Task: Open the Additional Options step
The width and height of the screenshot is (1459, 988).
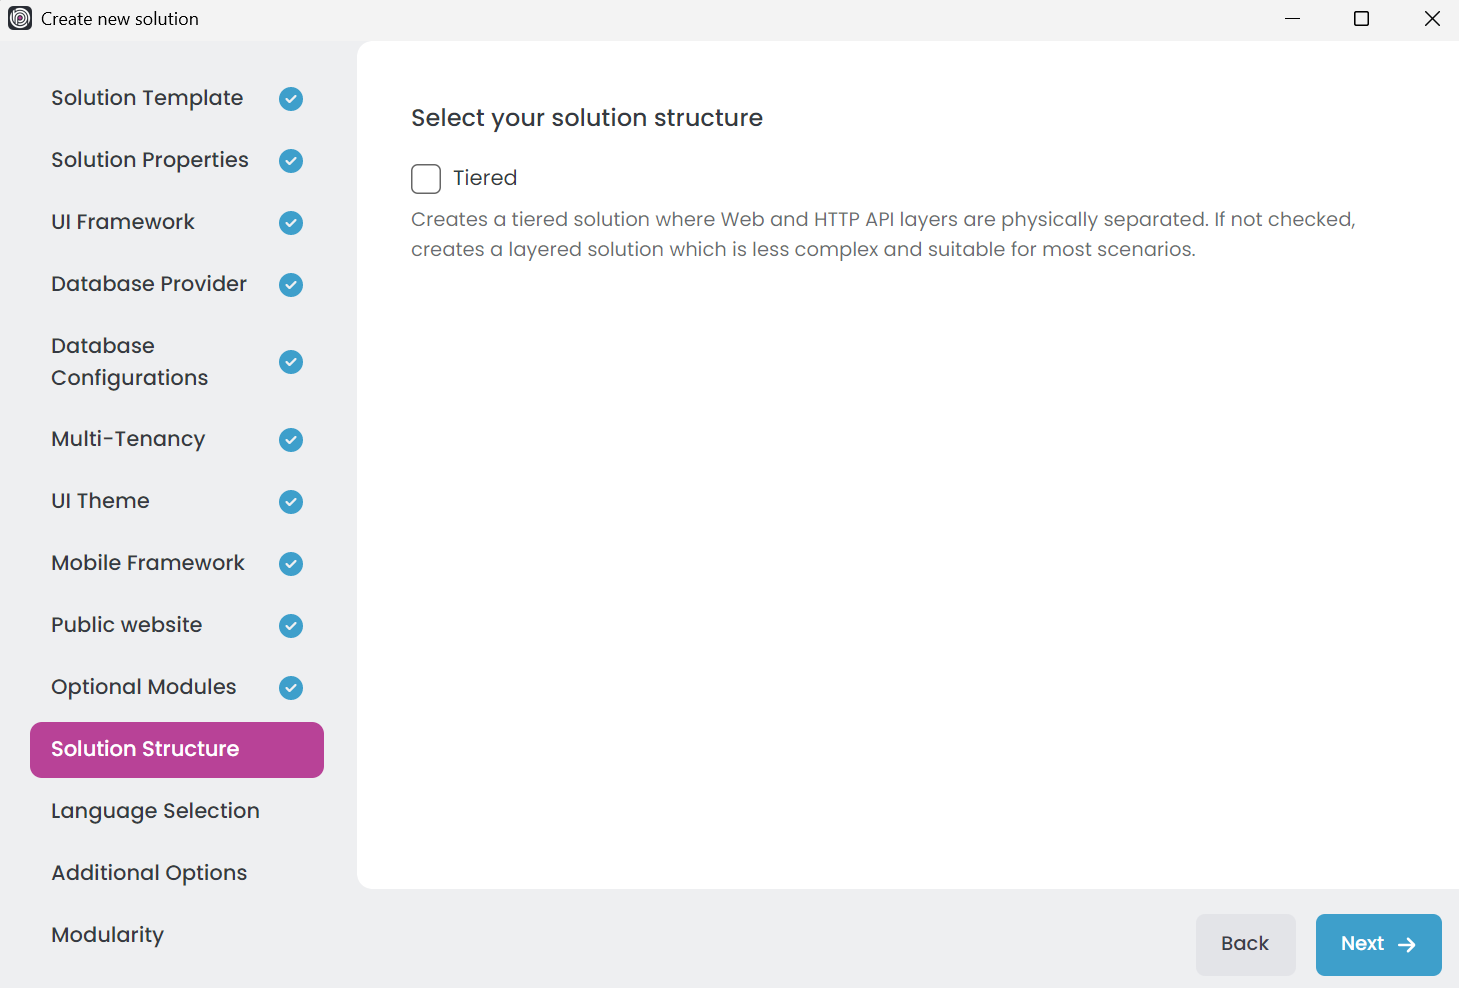Action: tap(149, 873)
